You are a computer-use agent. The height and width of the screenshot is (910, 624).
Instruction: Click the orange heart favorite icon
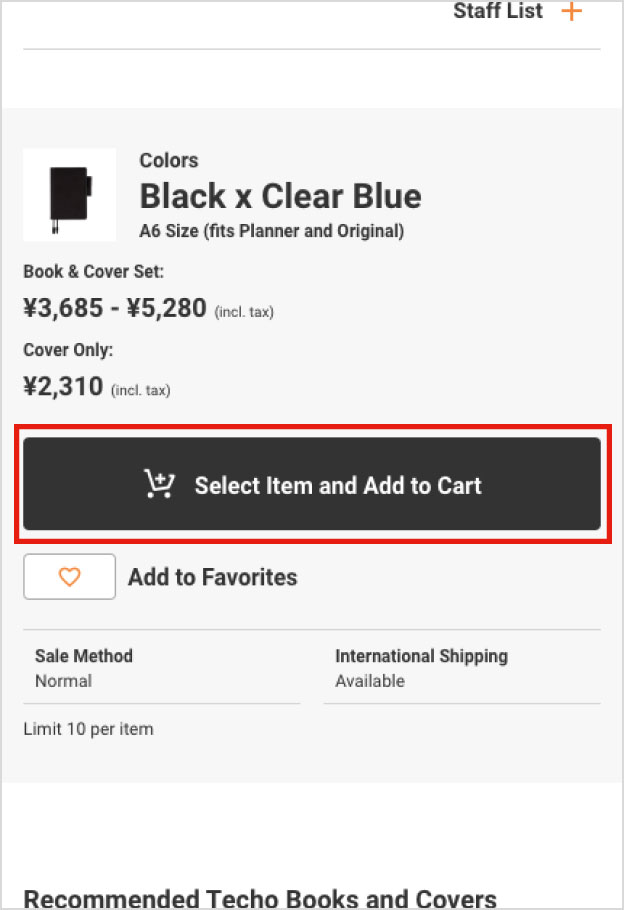coord(69,577)
